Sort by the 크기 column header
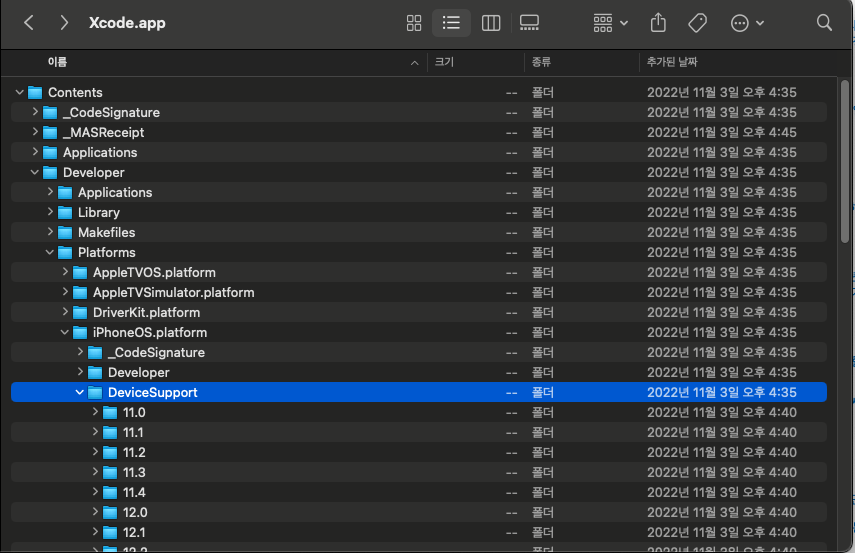Viewport: 855px width, 553px height. point(444,62)
